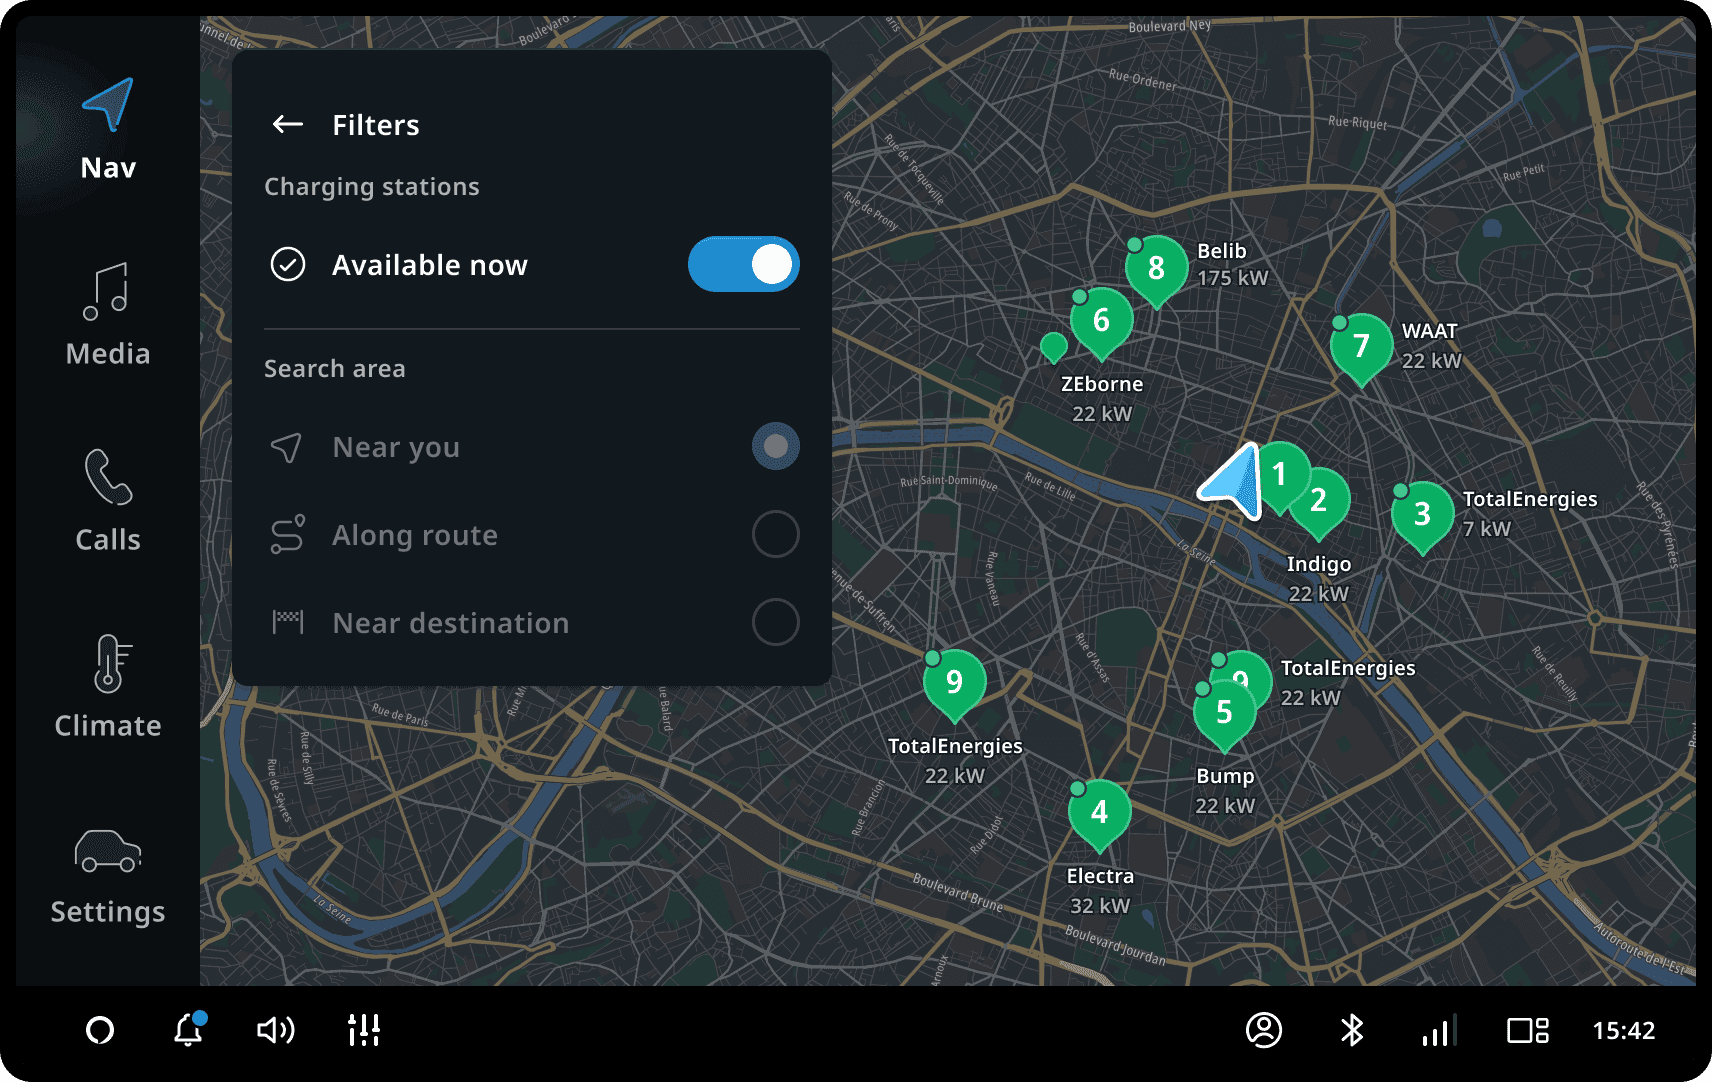The height and width of the screenshot is (1082, 1712).
Task: Tap WAAT station marker 7
Action: (x=1361, y=346)
